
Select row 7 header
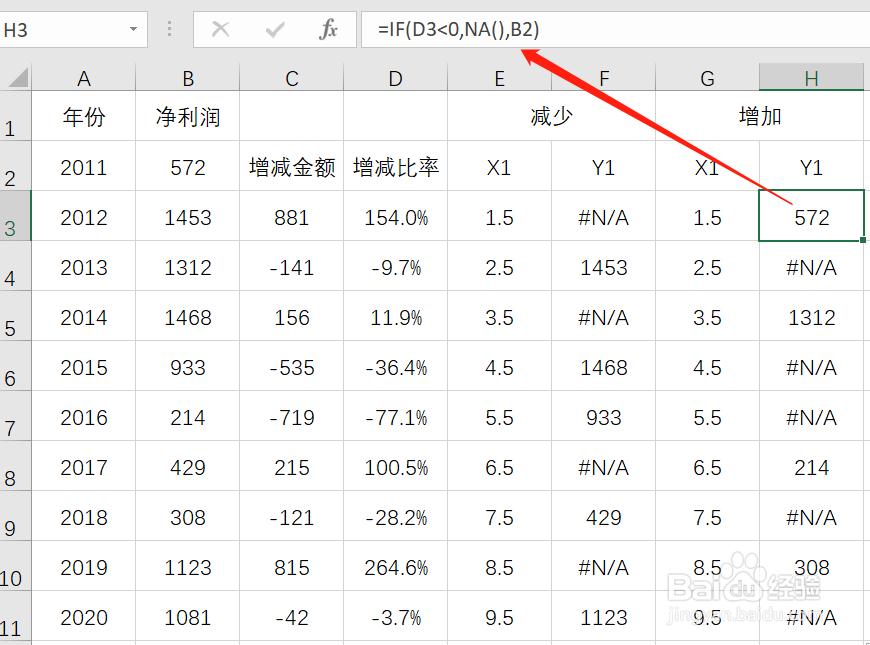click(16, 415)
